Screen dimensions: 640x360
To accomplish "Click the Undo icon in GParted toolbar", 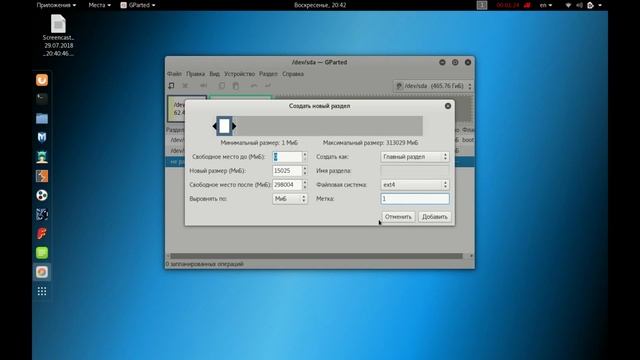I will (x=254, y=86).
